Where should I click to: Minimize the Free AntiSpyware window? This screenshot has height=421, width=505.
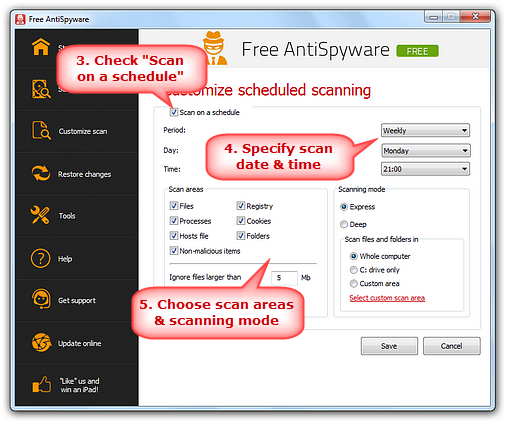[x=433, y=17]
